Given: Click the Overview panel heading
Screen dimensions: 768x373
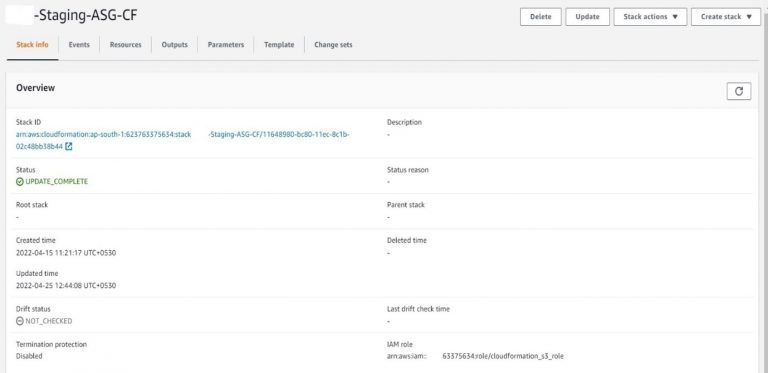Looking at the screenshot, I should [x=35, y=88].
